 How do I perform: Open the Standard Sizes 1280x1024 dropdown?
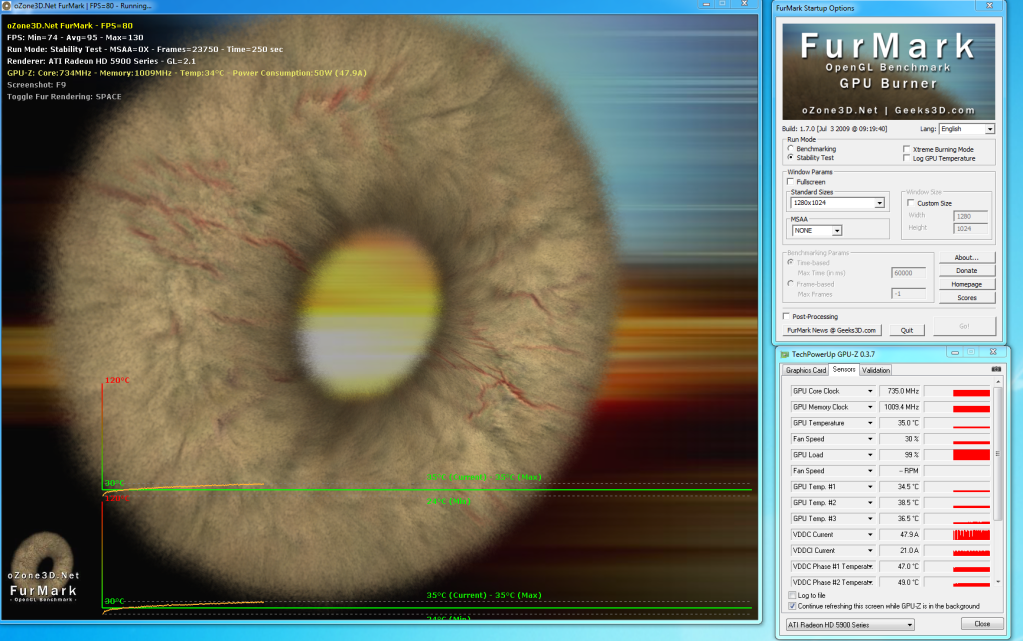(x=879, y=203)
